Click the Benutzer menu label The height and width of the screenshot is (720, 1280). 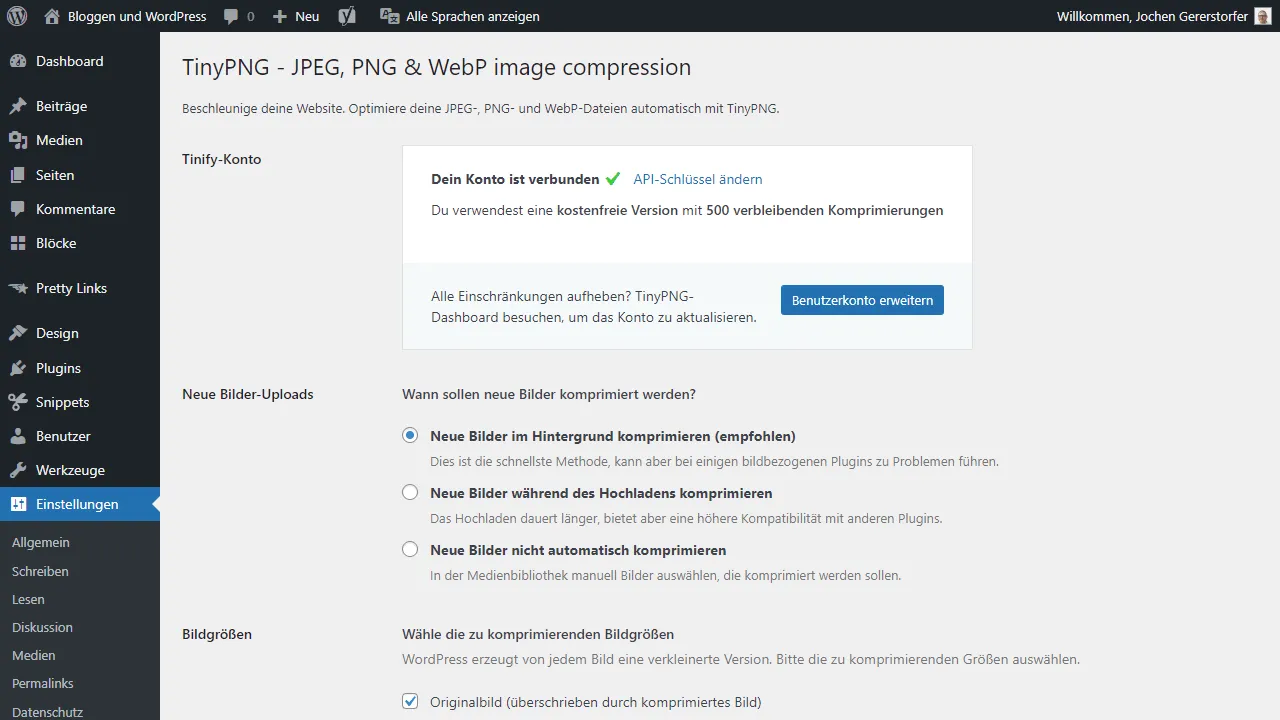63,436
